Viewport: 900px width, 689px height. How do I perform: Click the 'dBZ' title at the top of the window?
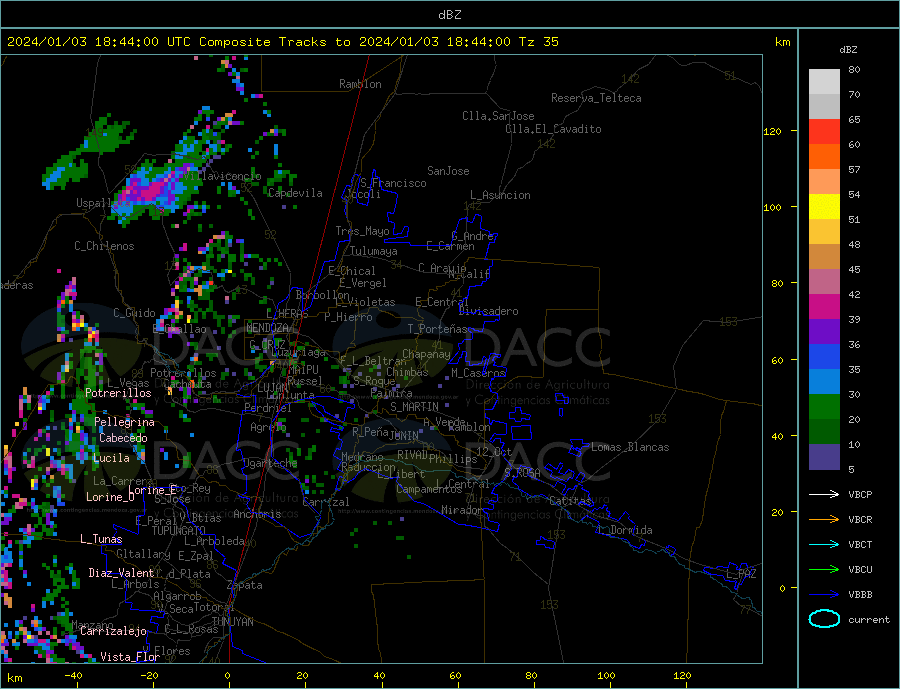pos(449,15)
